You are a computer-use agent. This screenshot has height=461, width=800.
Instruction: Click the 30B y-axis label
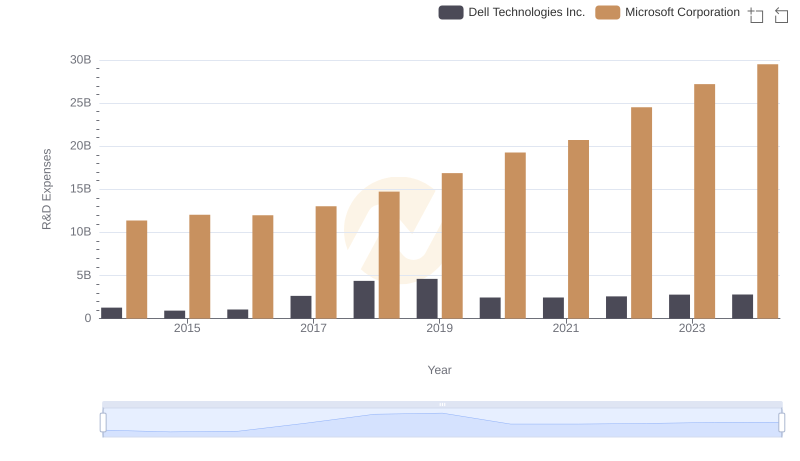[x=81, y=60]
